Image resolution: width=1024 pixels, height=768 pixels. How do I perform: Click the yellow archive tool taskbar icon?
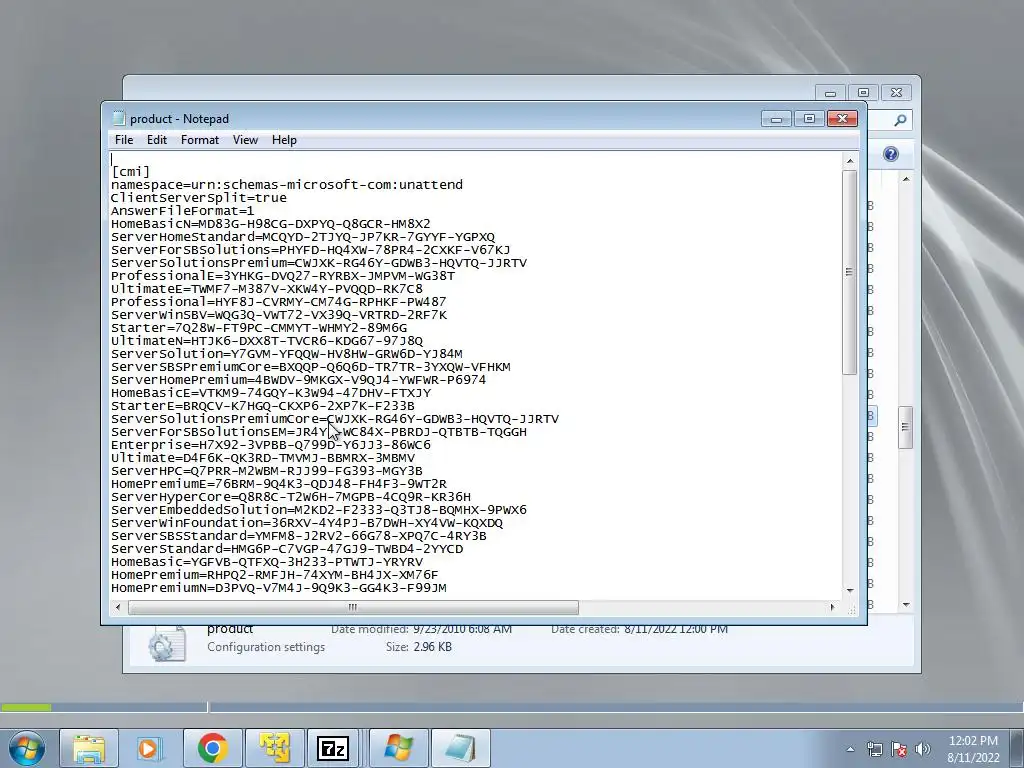click(x=274, y=748)
